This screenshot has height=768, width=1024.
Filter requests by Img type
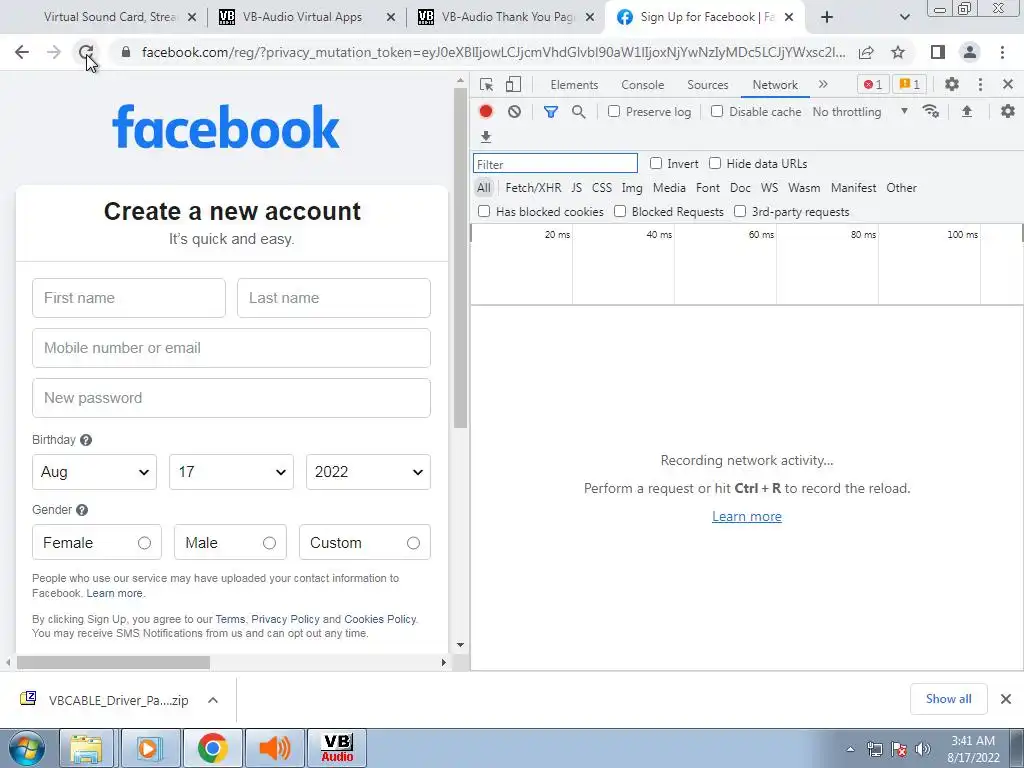(632, 187)
